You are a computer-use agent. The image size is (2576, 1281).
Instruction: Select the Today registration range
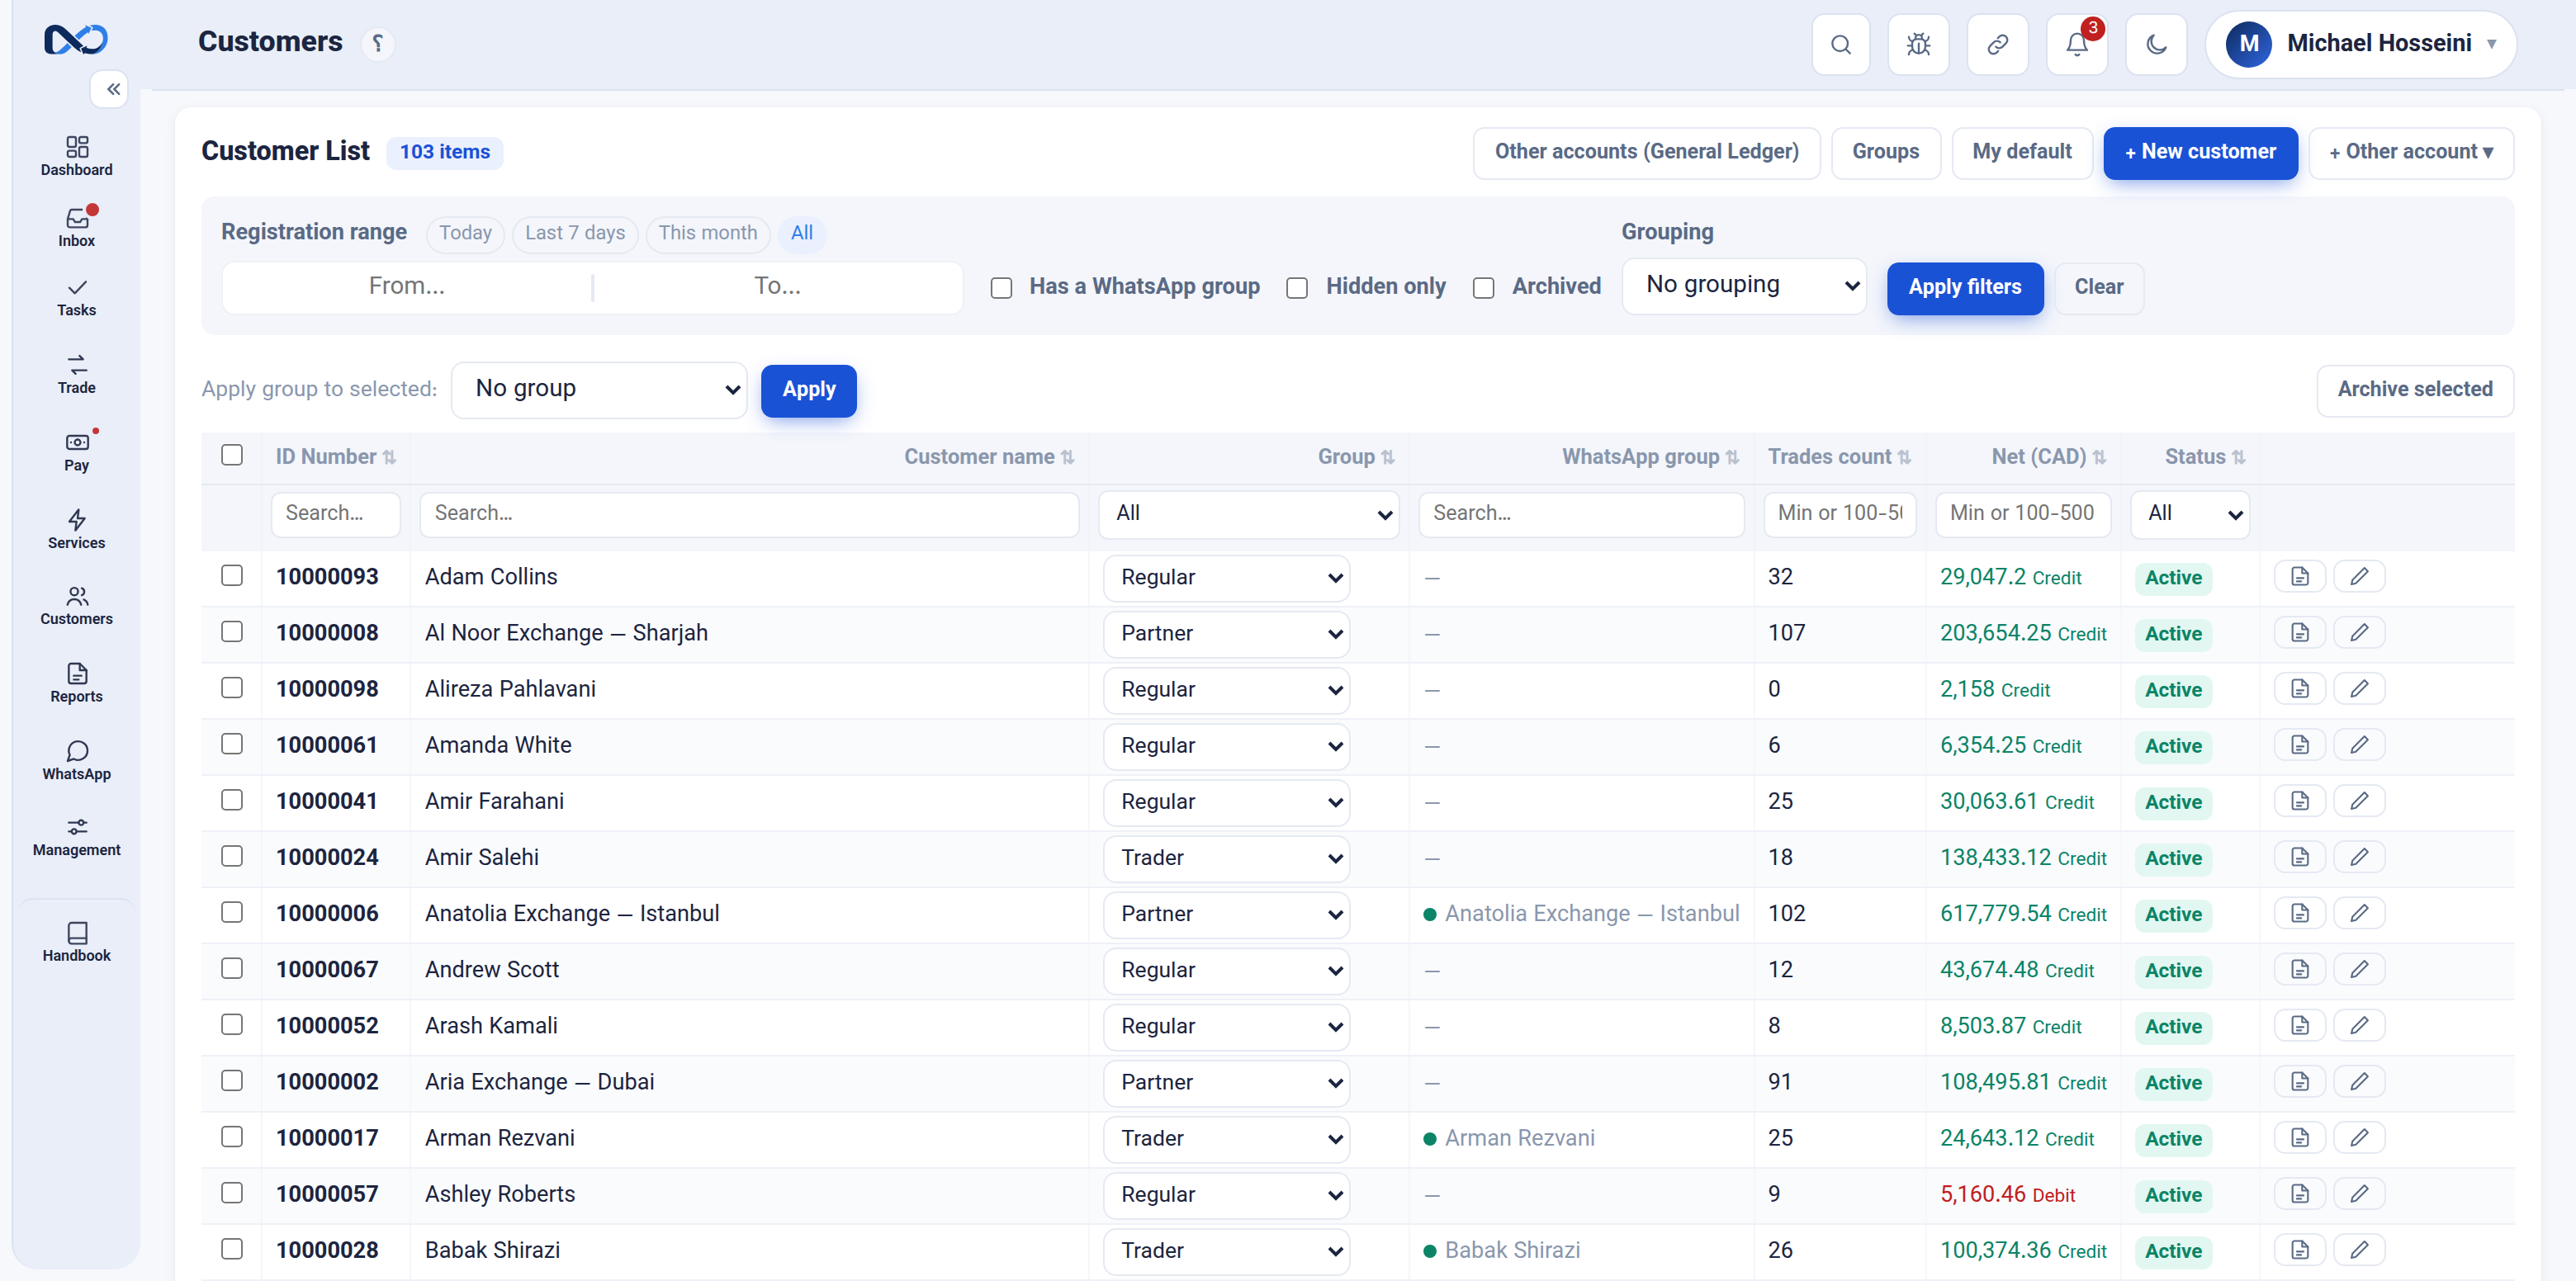click(x=465, y=233)
